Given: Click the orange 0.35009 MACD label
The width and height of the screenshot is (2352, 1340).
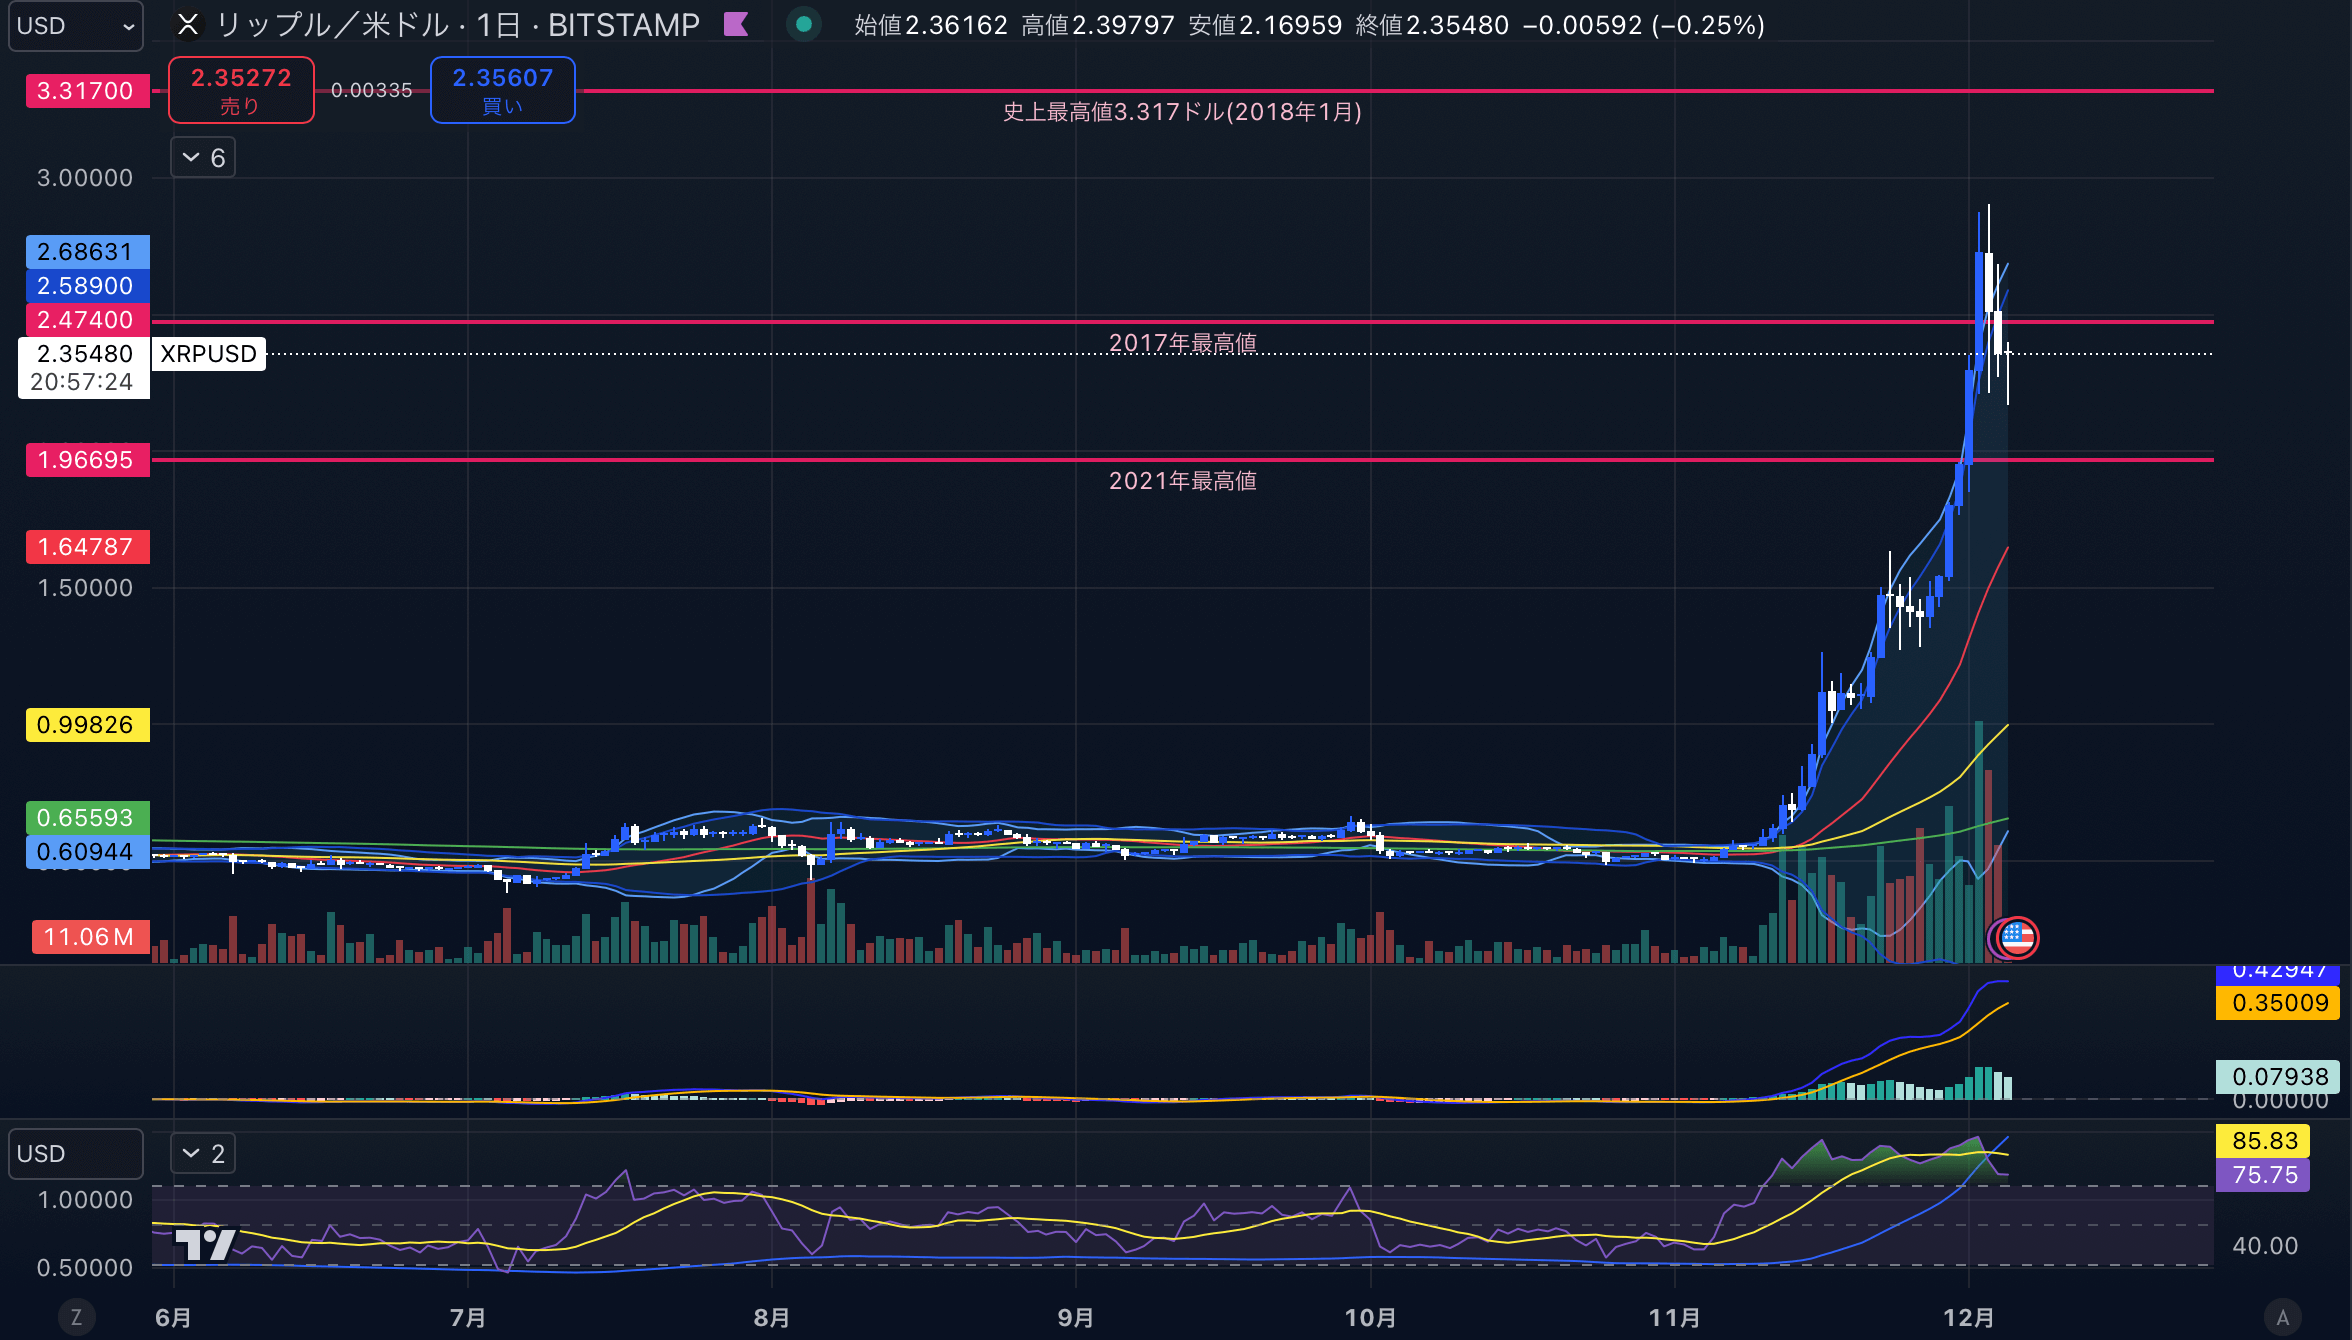Looking at the screenshot, I should coord(2278,1003).
